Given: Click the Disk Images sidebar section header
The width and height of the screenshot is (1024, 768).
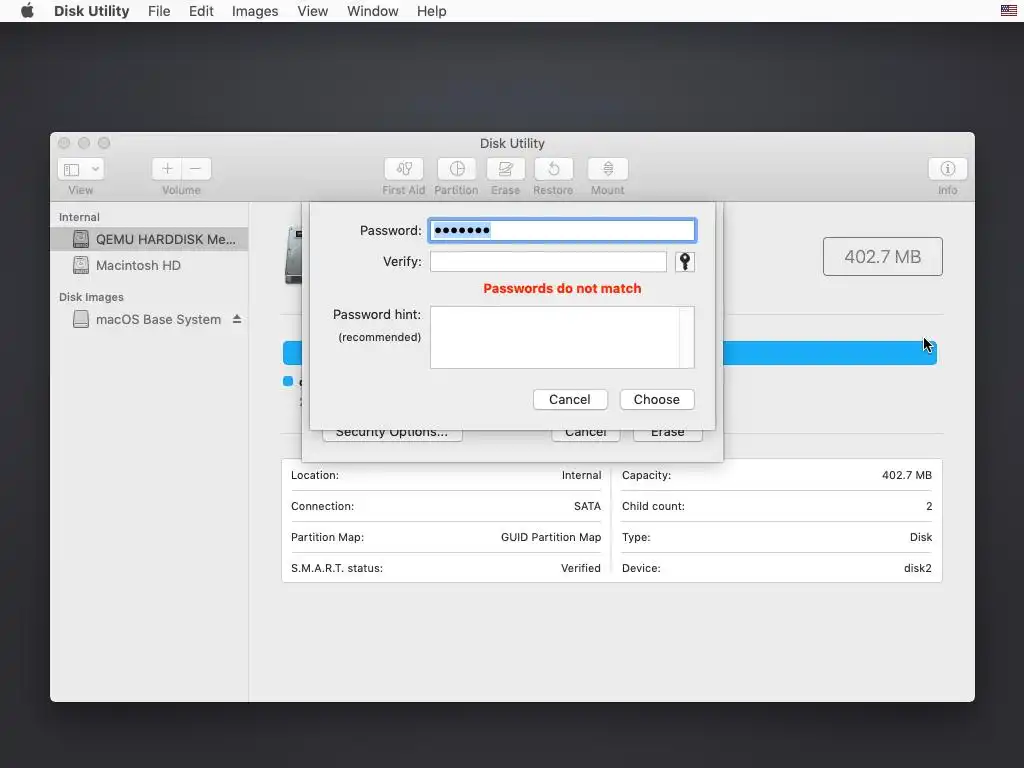Looking at the screenshot, I should [x=91, y=297].
